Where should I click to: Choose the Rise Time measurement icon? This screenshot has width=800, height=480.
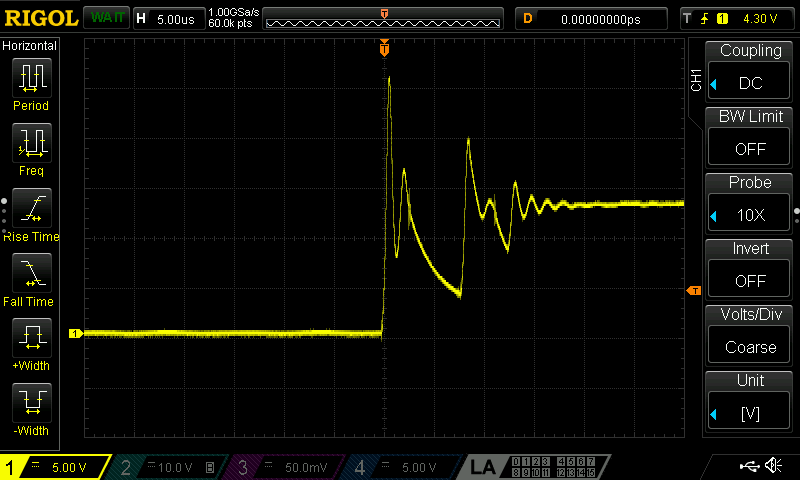31,208
